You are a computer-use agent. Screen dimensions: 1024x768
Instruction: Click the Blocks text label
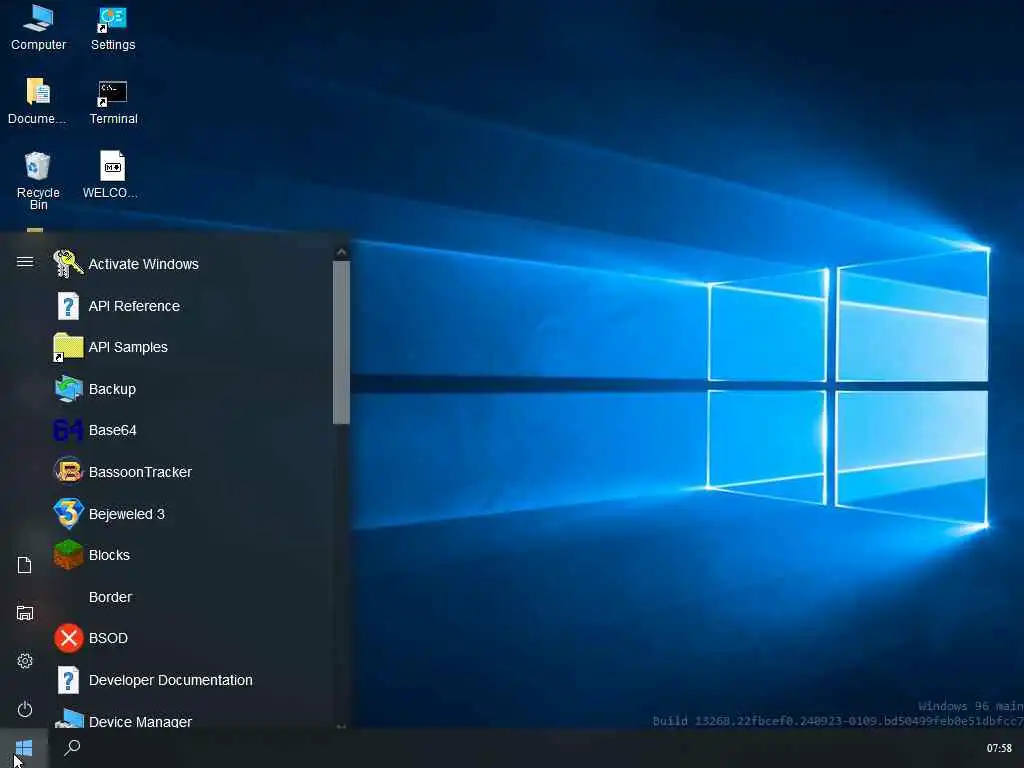[x=109, y=555]
